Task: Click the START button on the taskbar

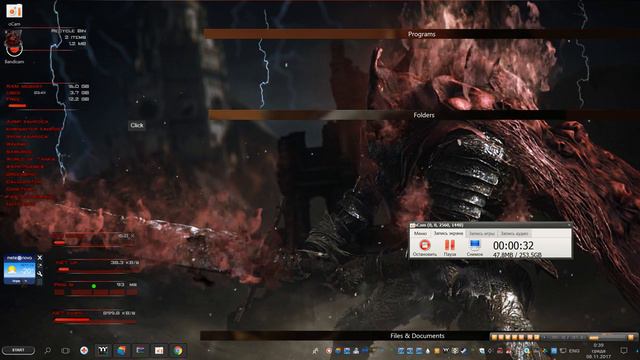Action: [18, 350]
